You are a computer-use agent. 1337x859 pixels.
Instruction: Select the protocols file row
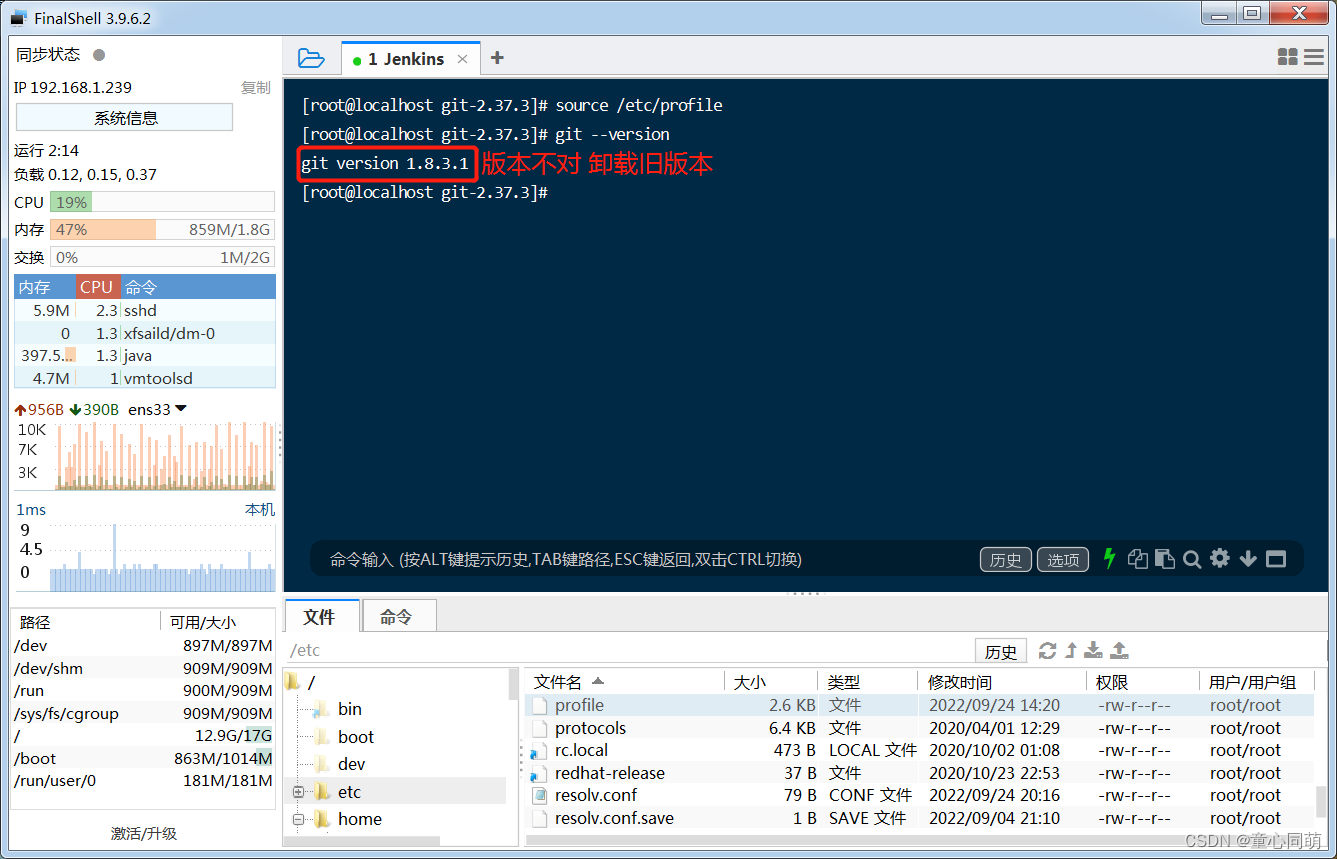click(x=920, y=728)
